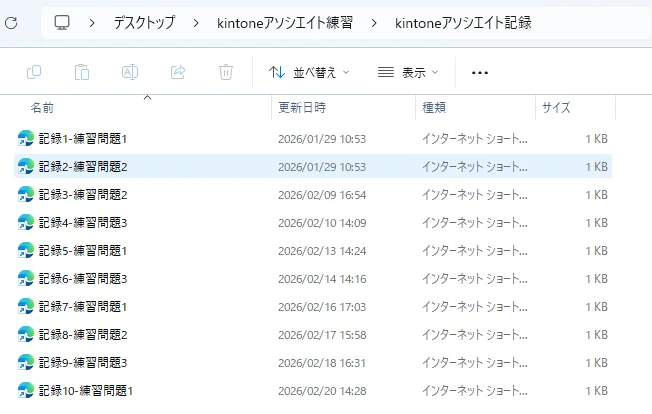The height and width of the screenshot is (414, 652).
Task: Go to kintoneアソシエイト練習 breadcrumb folder
Action: tap(285, 23)
